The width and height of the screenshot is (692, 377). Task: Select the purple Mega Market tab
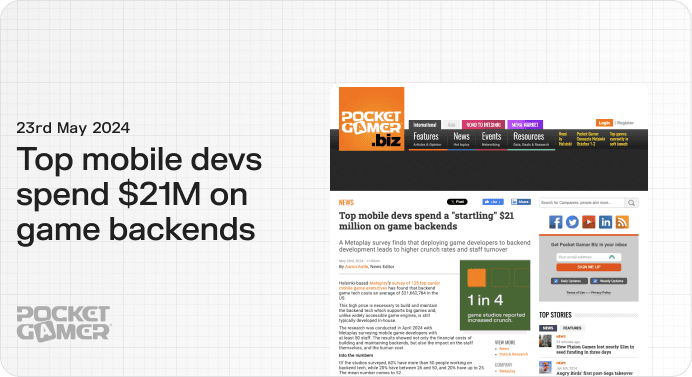click(525, 124)
